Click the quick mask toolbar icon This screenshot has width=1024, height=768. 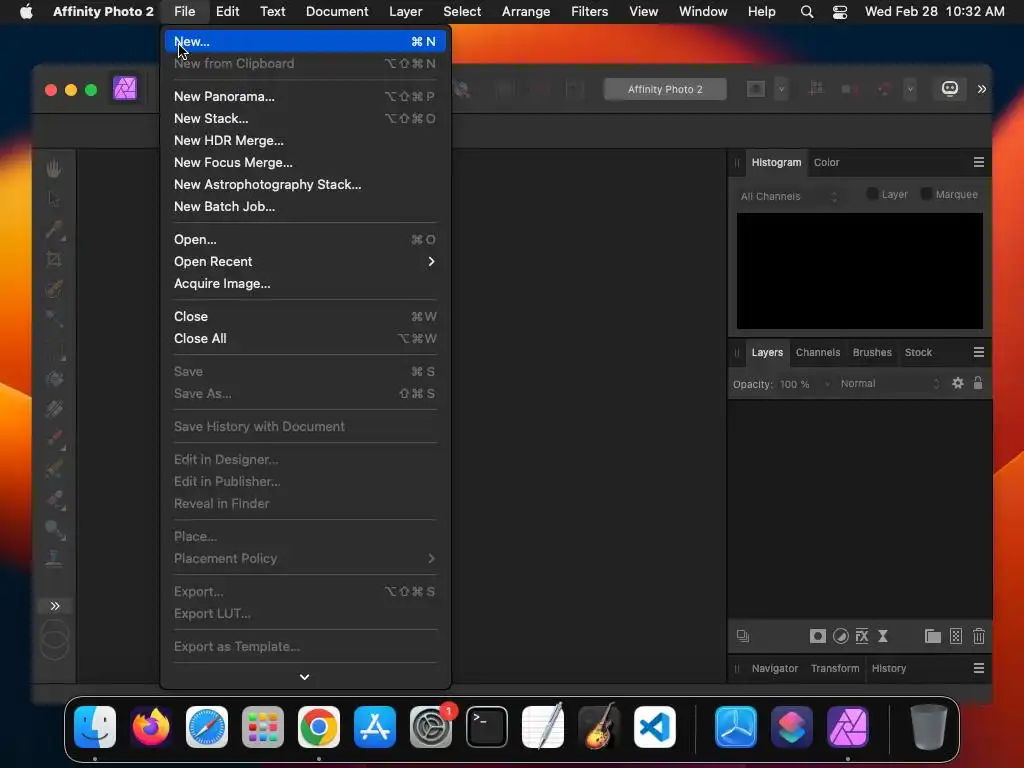(x=756, y=89)
